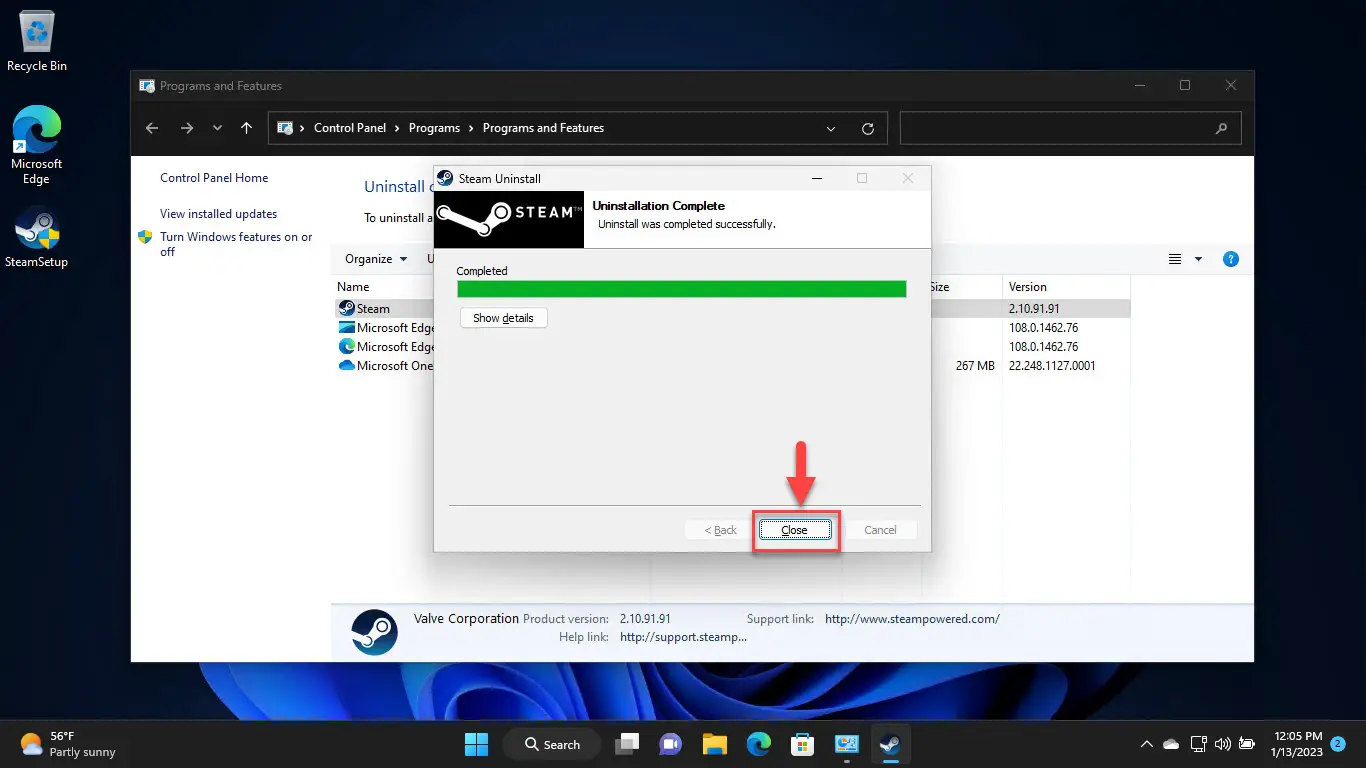The width and height of the screenshot is (1366, 768).
Task: Click Programs breadcrumb
Action: tap(434, 128)
